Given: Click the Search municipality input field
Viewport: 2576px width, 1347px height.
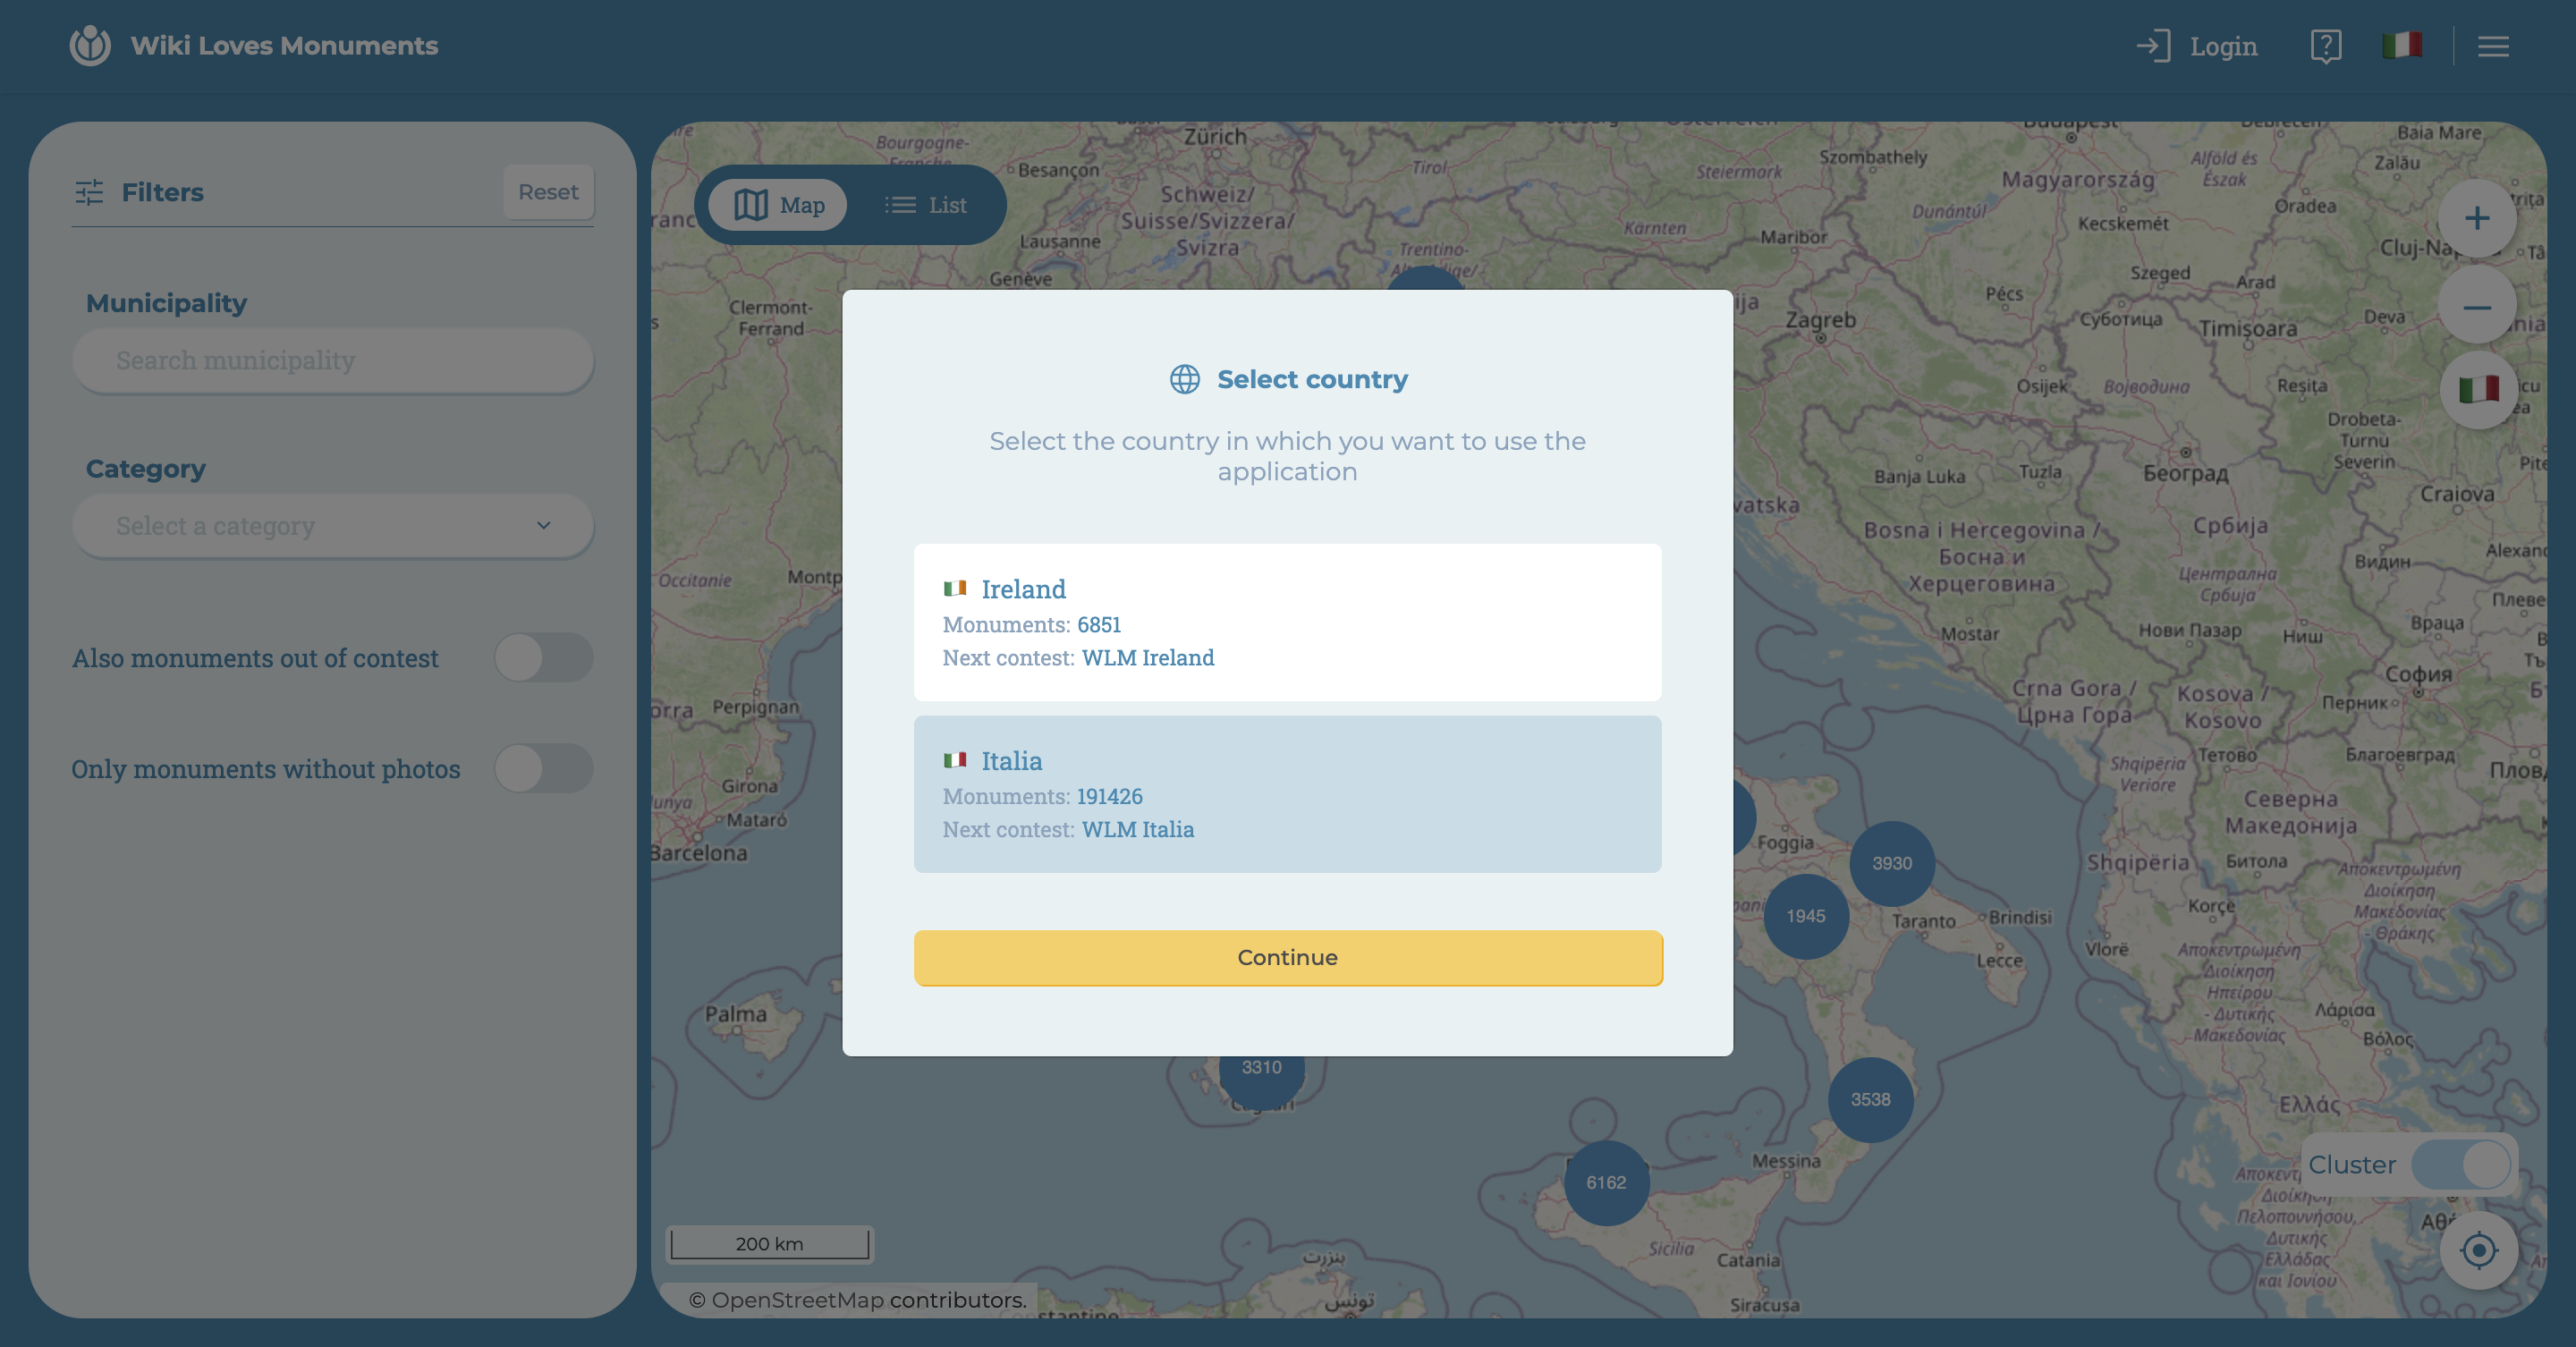Looking at the screenshot, I should [x=333, y=360].
